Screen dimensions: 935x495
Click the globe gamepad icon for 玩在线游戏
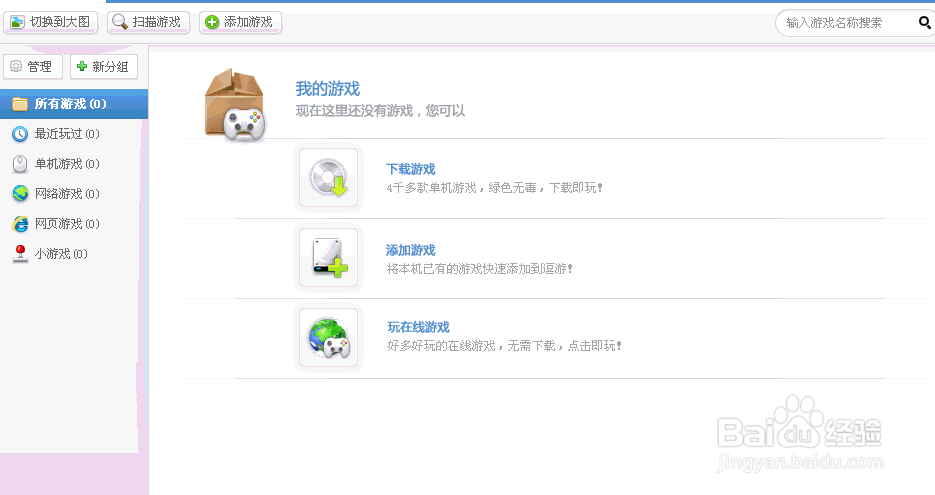point(329,338)
